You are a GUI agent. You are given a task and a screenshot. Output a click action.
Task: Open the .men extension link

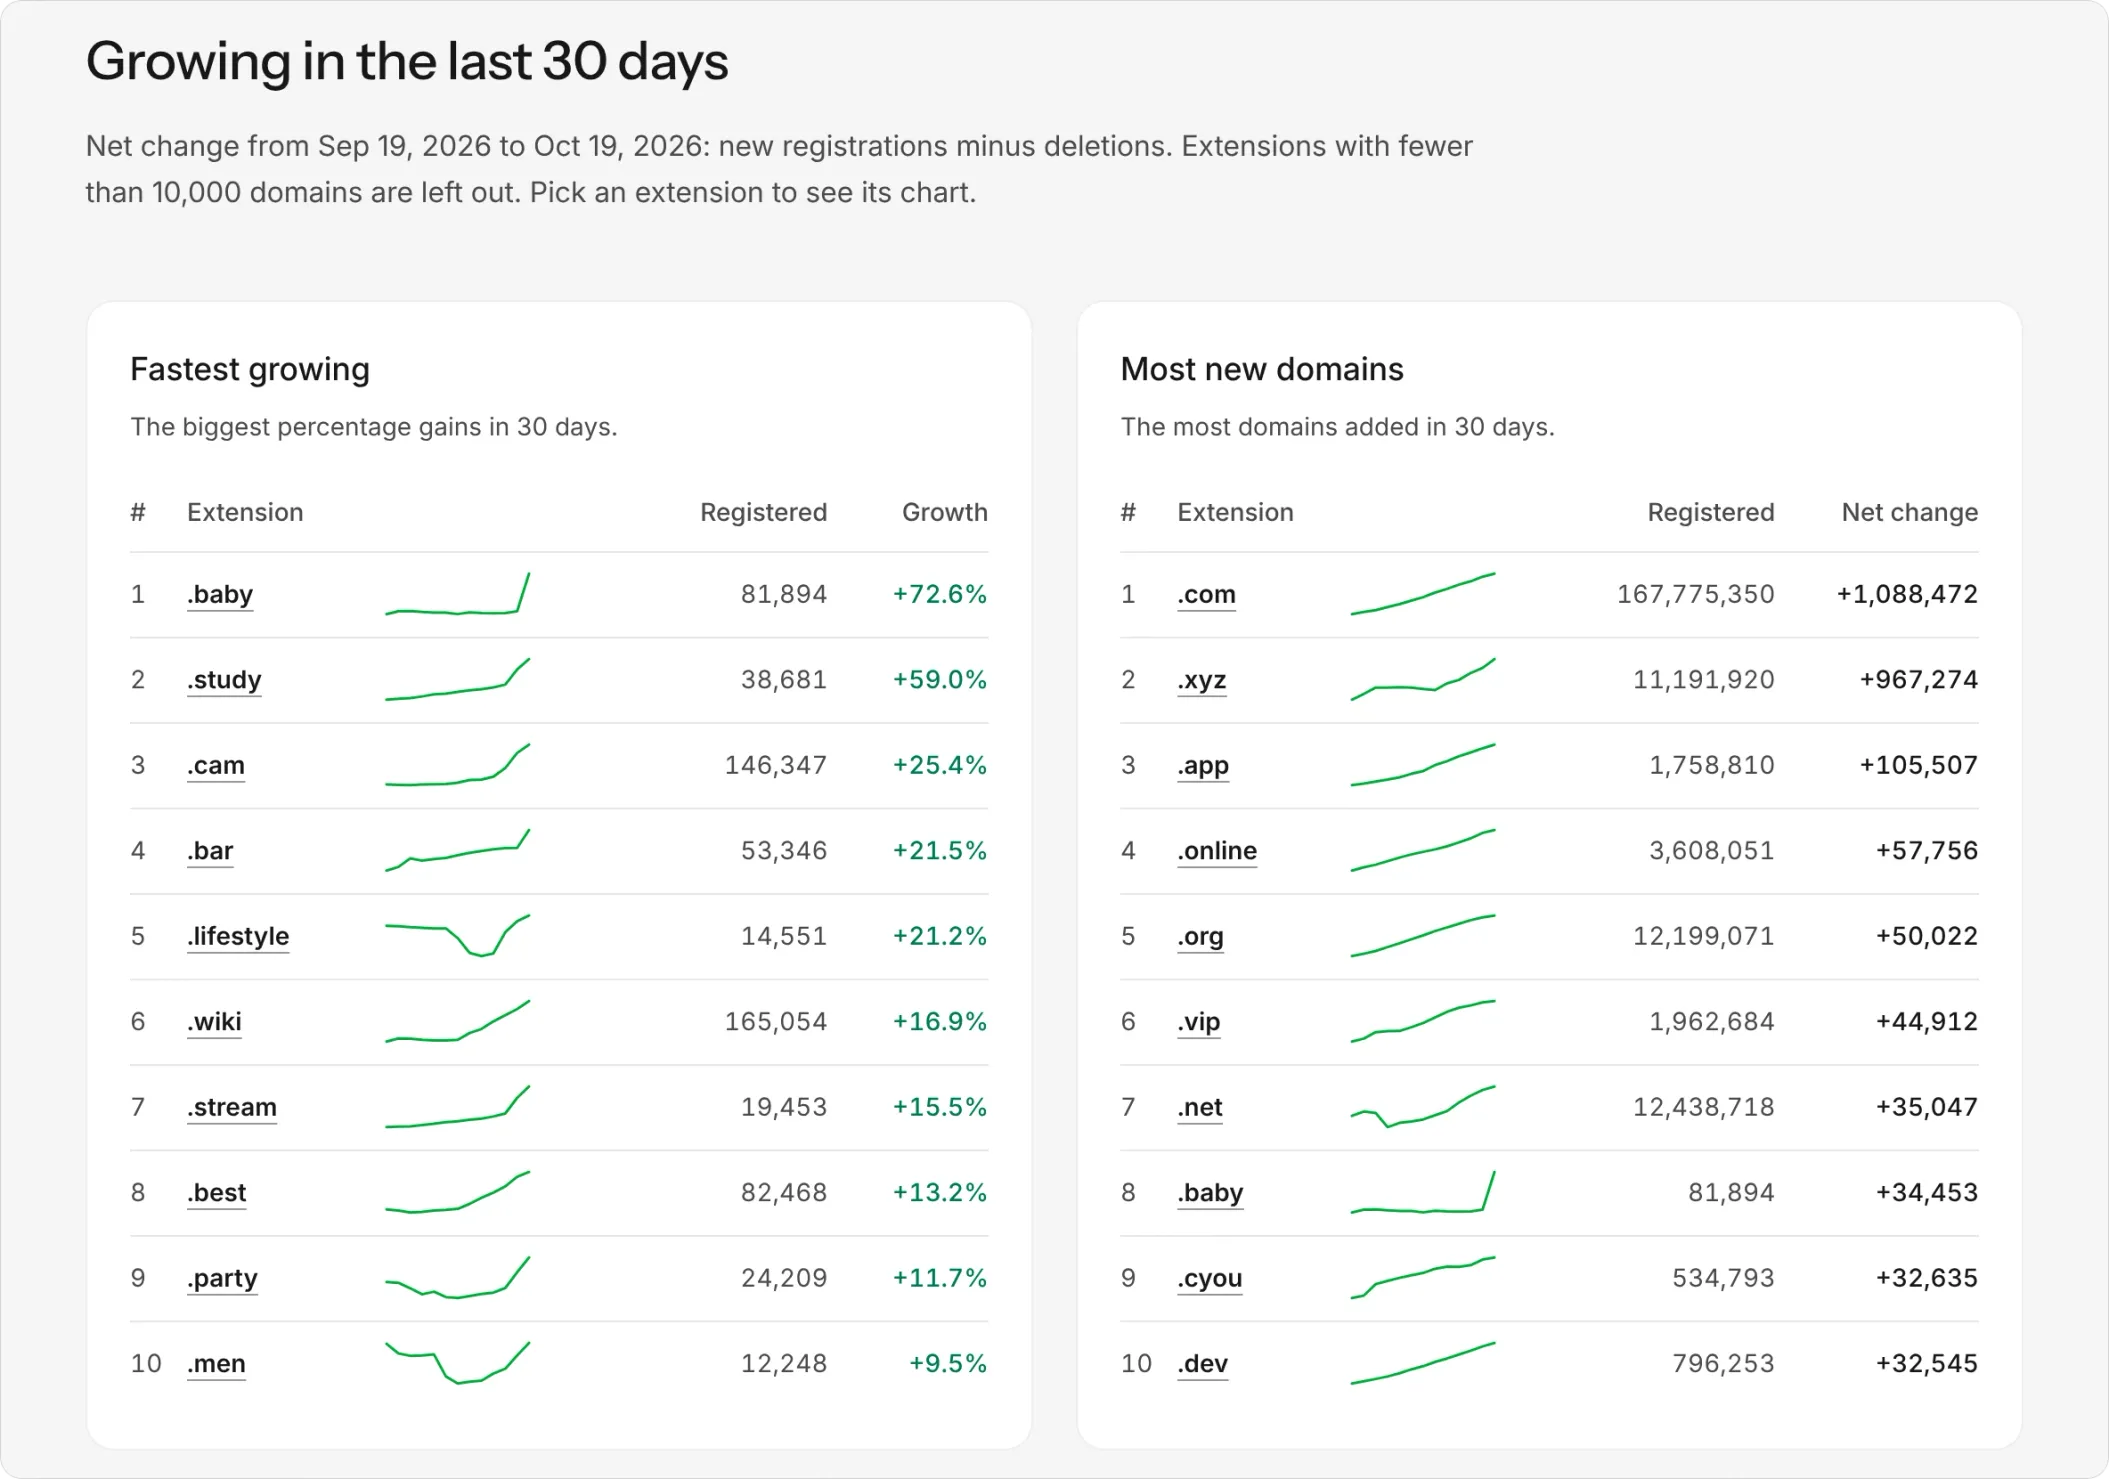click(216, 1364)
